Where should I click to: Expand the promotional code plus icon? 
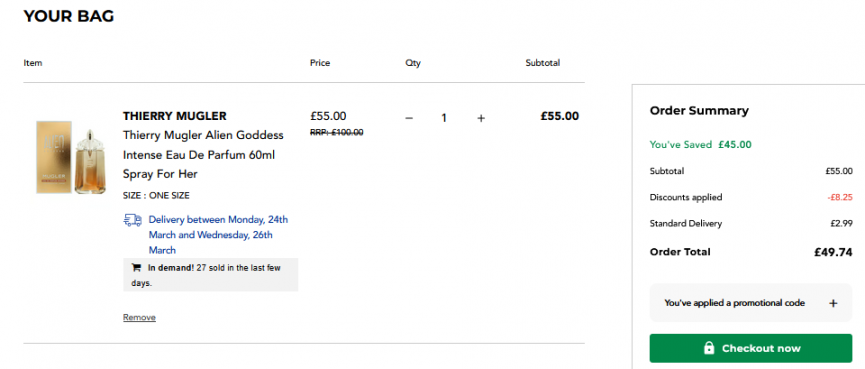(833, 303)
